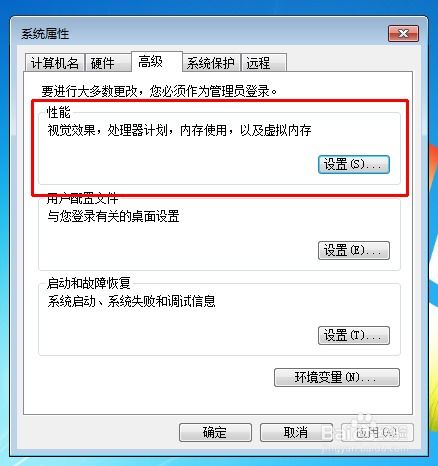Click the administrator login notice text

[159, 91]
